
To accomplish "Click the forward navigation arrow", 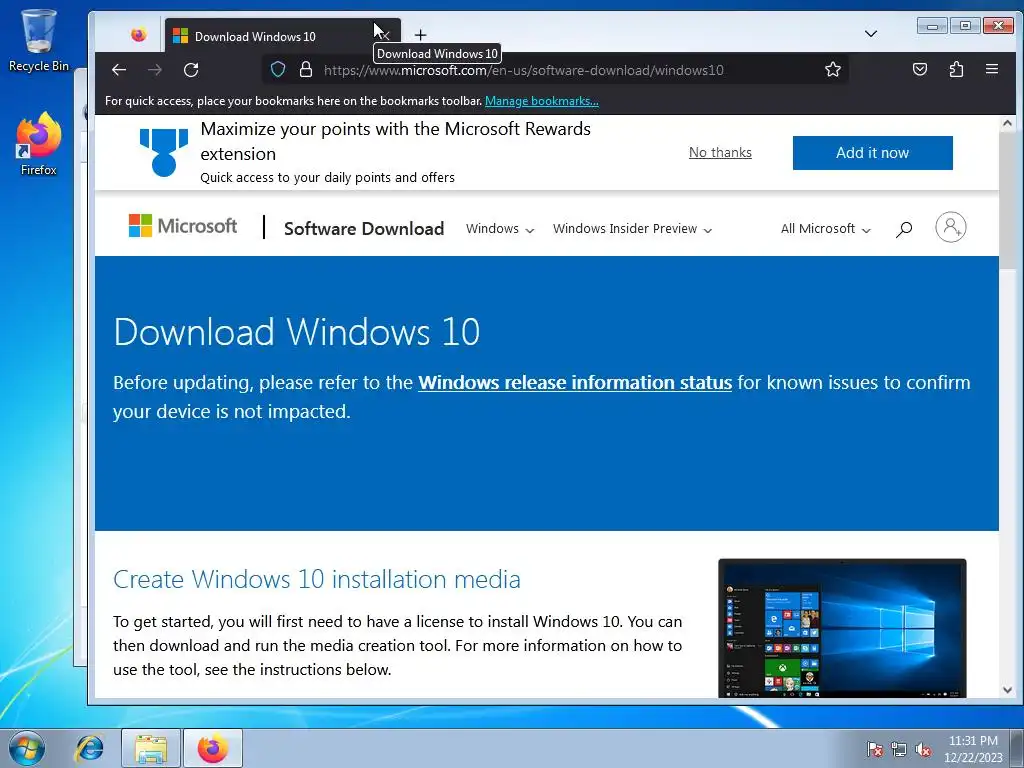I will 155,70.
